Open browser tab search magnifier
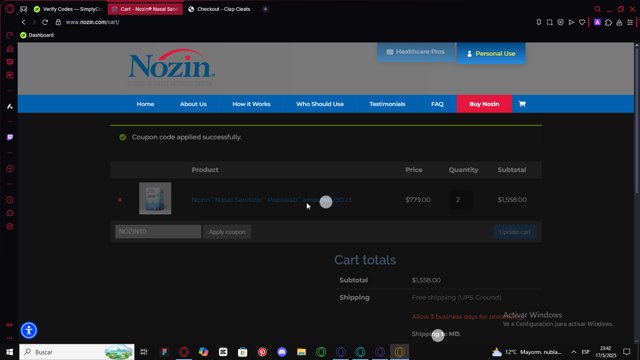The image size is (640, 360). click(597, 9)
